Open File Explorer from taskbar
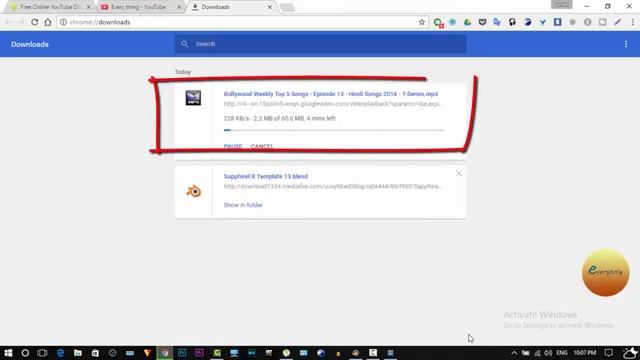 78,353
